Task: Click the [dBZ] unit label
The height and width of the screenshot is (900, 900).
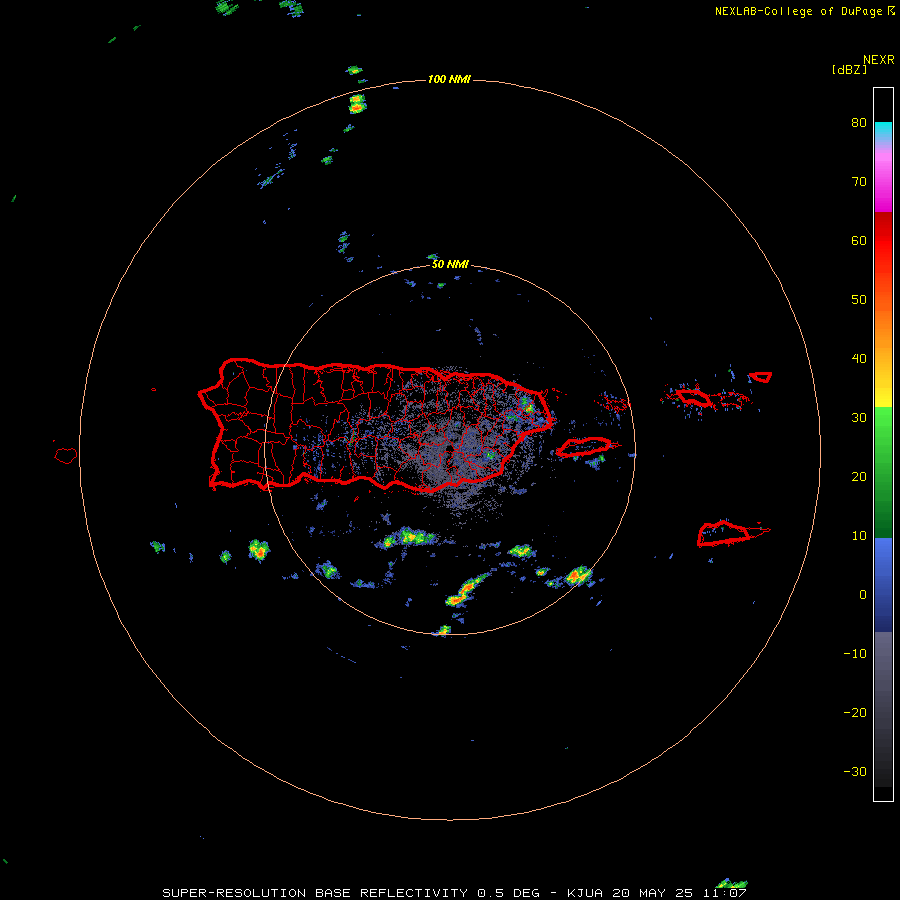Action: pos(849,70)
